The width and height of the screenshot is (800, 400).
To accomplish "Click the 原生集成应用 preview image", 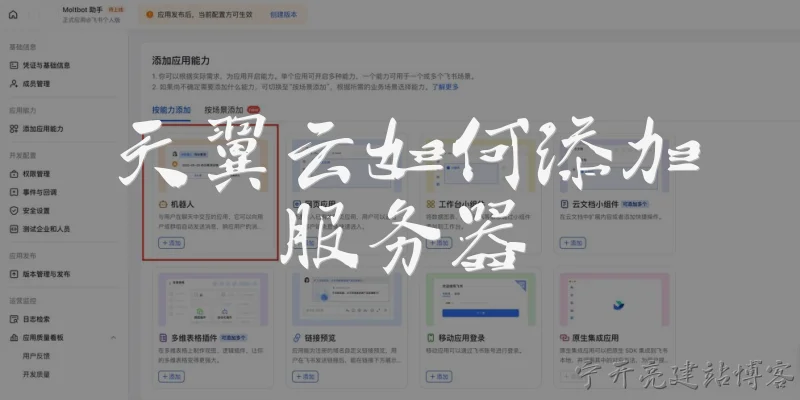I will click(615, 299).
